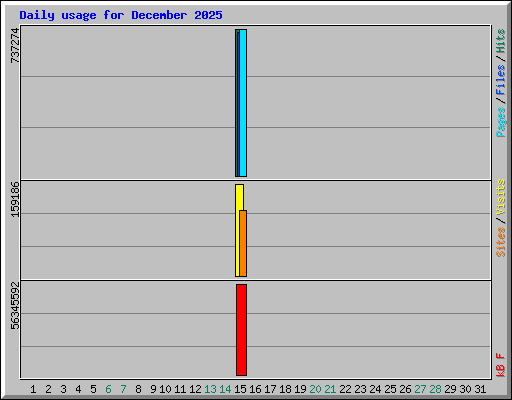The height and width of the screenshot is (400, 512).
Task: Click the yellow Visits bar for day 15
Action: pos(238,230)
